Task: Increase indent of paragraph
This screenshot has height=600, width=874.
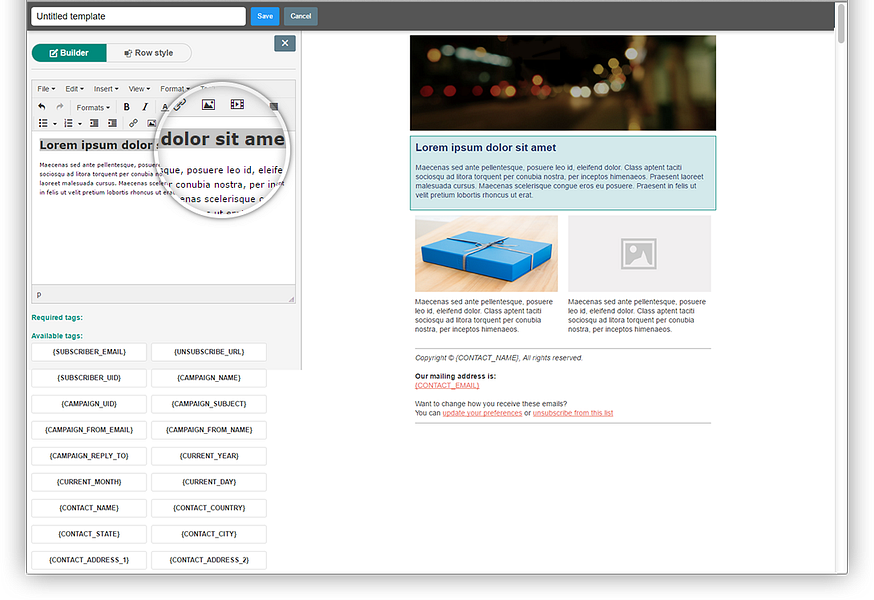Action: pyautogui.click(x=112, y=123)
